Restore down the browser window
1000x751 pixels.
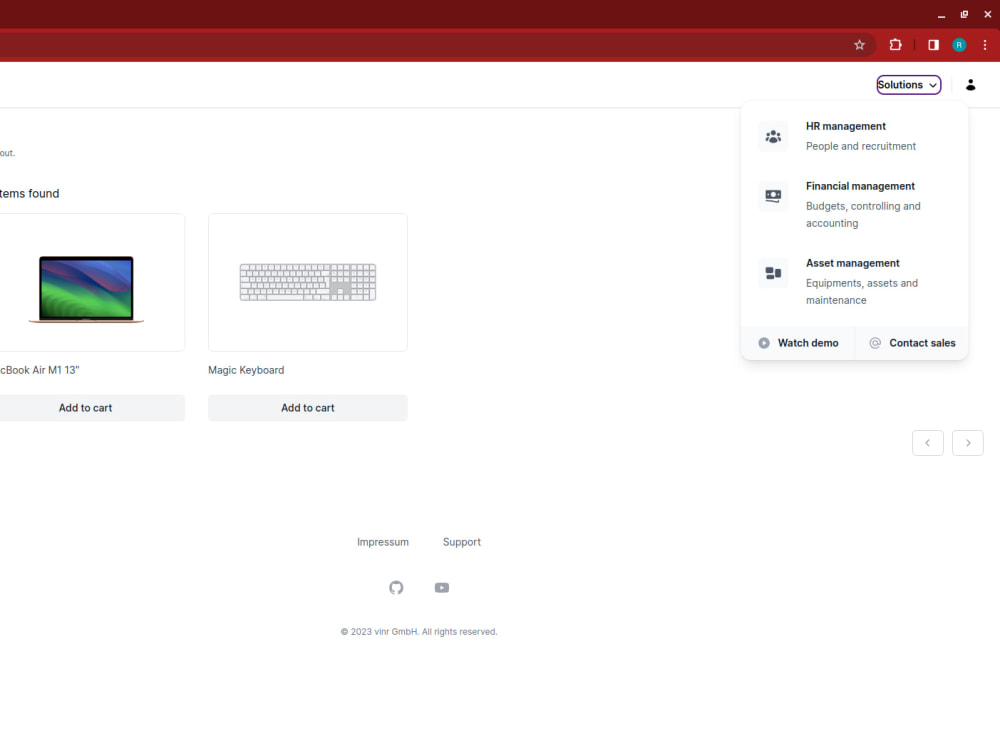click(x=964, y=15)
